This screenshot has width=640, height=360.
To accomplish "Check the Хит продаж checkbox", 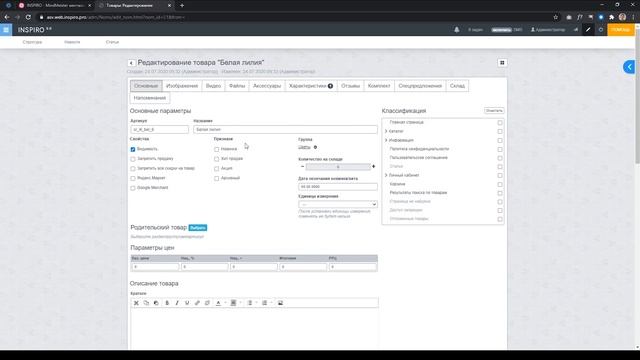I will coord(216,159).
